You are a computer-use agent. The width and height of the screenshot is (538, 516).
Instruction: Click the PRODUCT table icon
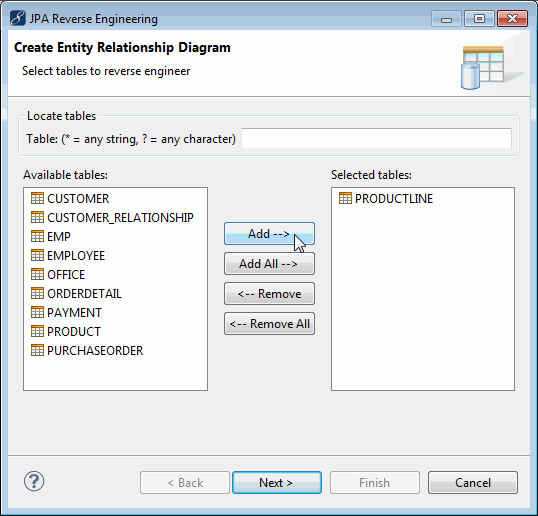37,331
